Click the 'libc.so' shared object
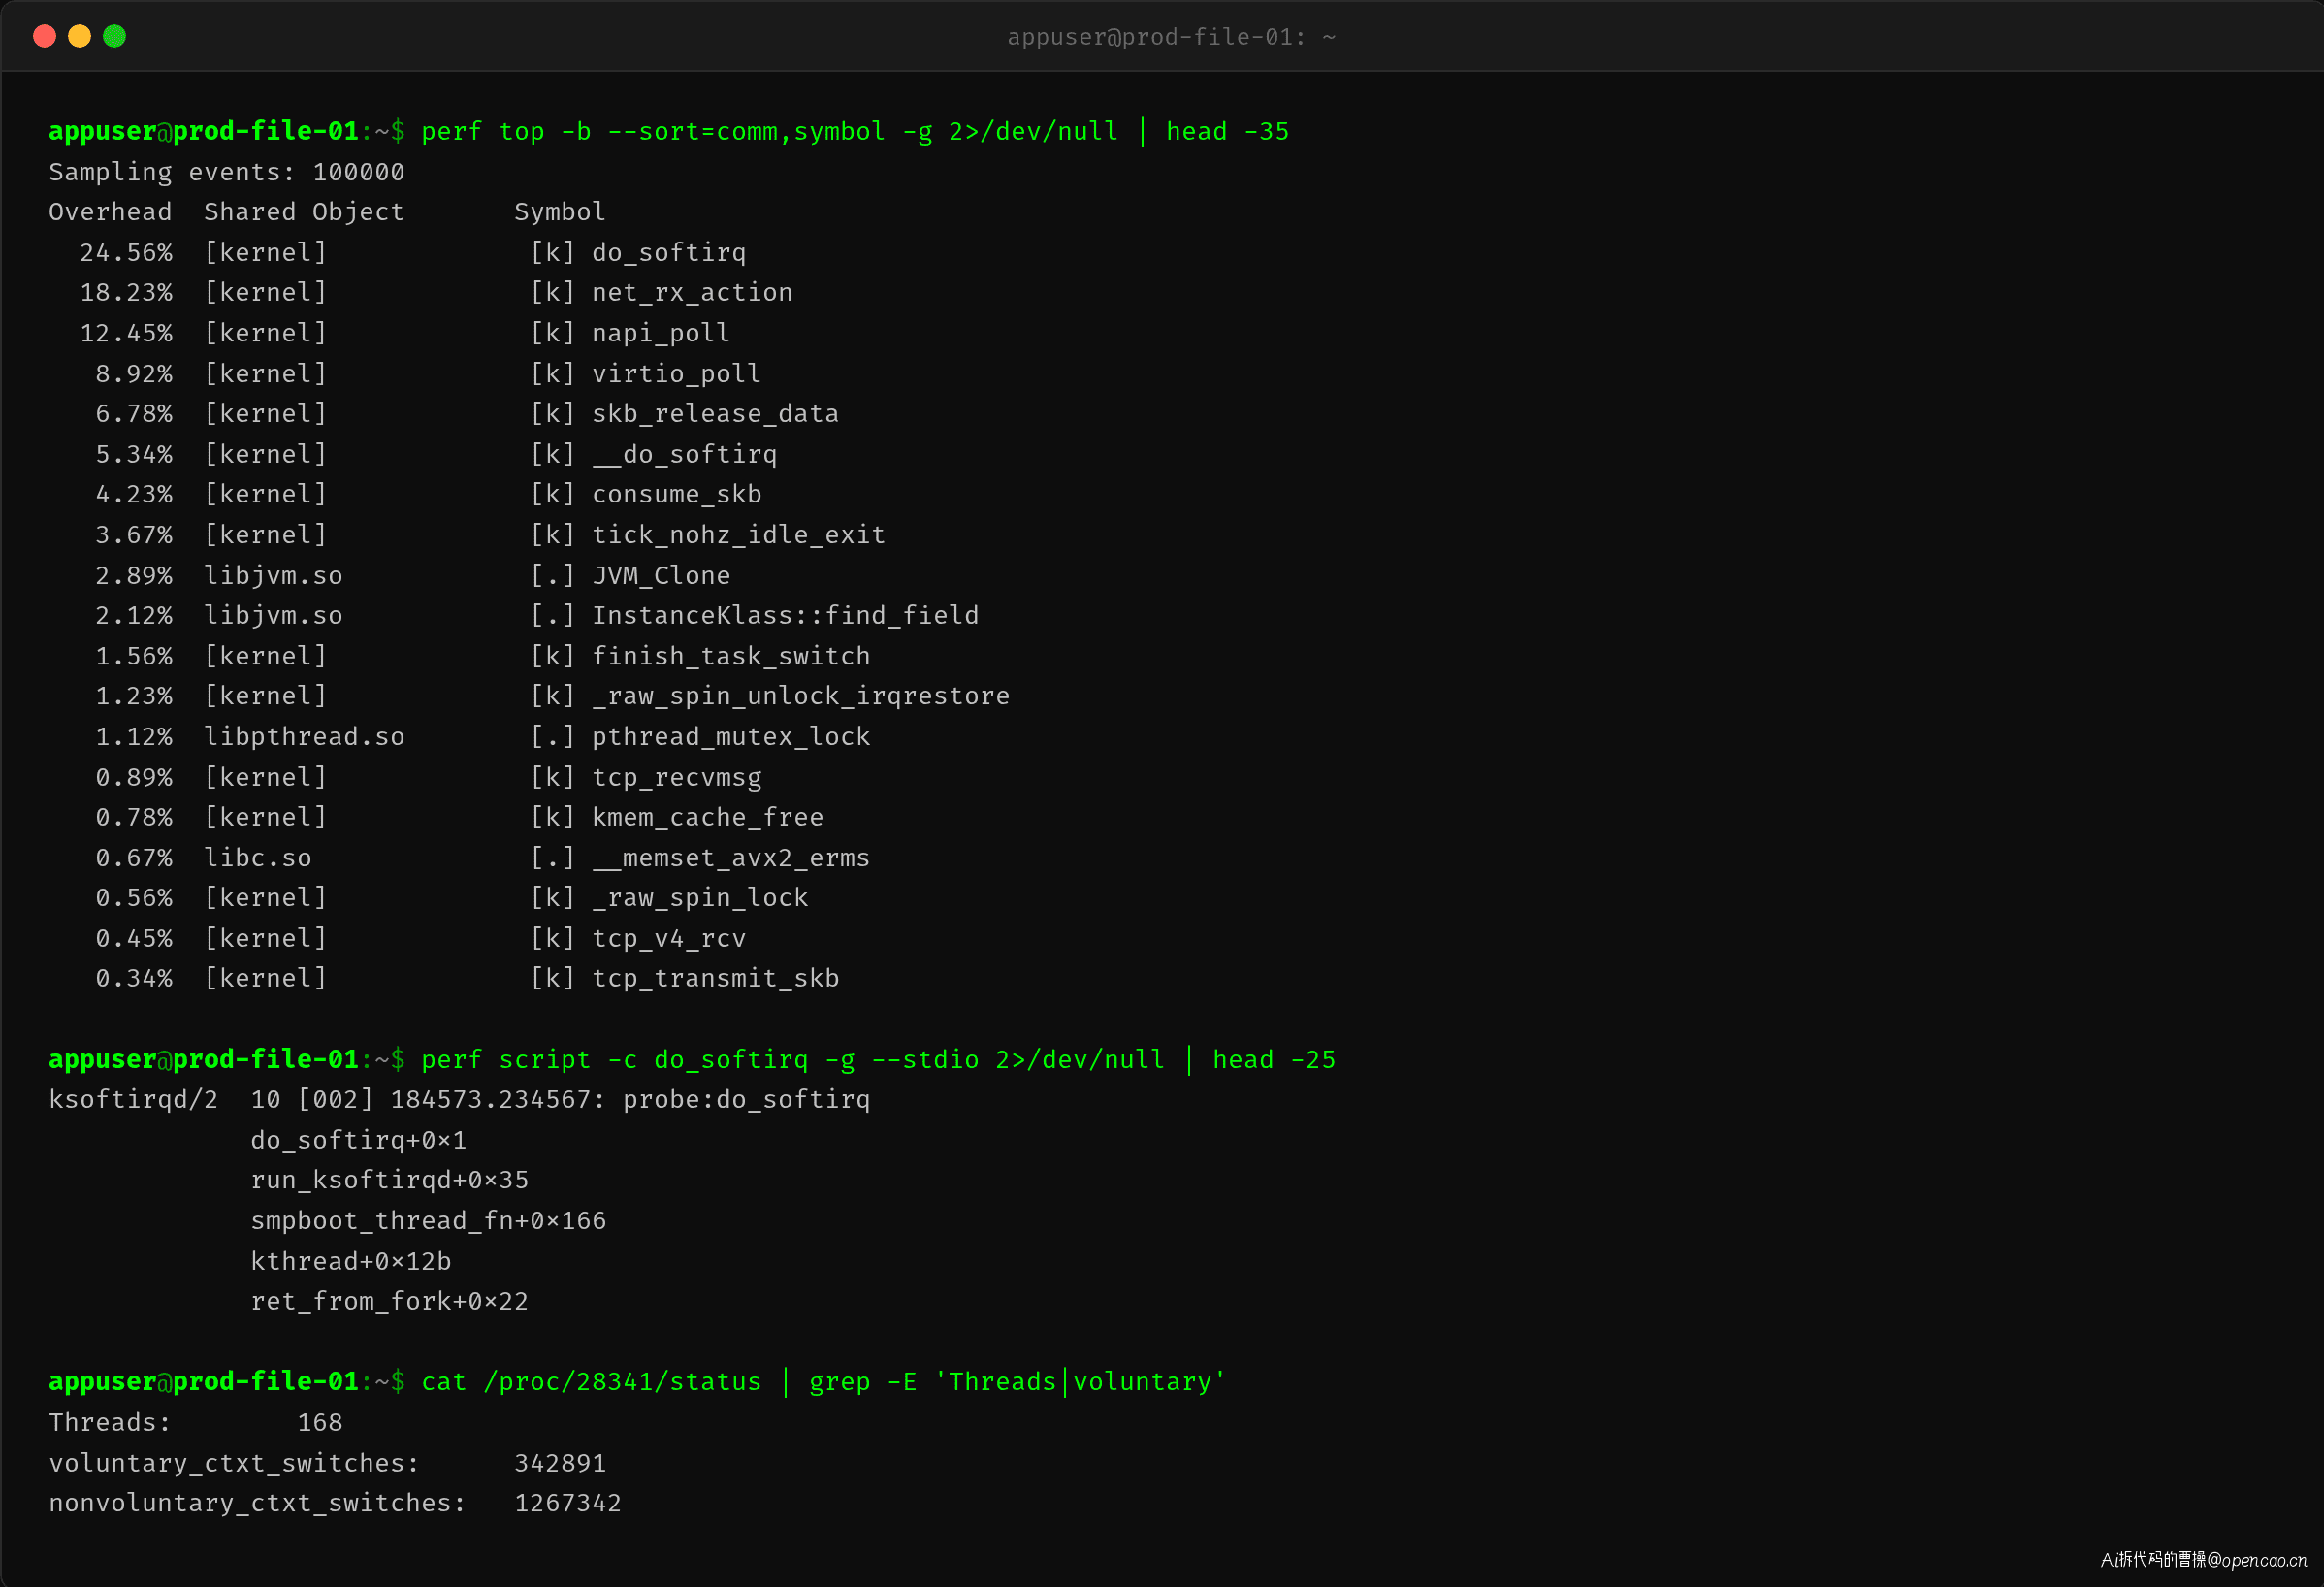2324x1587 pixels. 258,857
